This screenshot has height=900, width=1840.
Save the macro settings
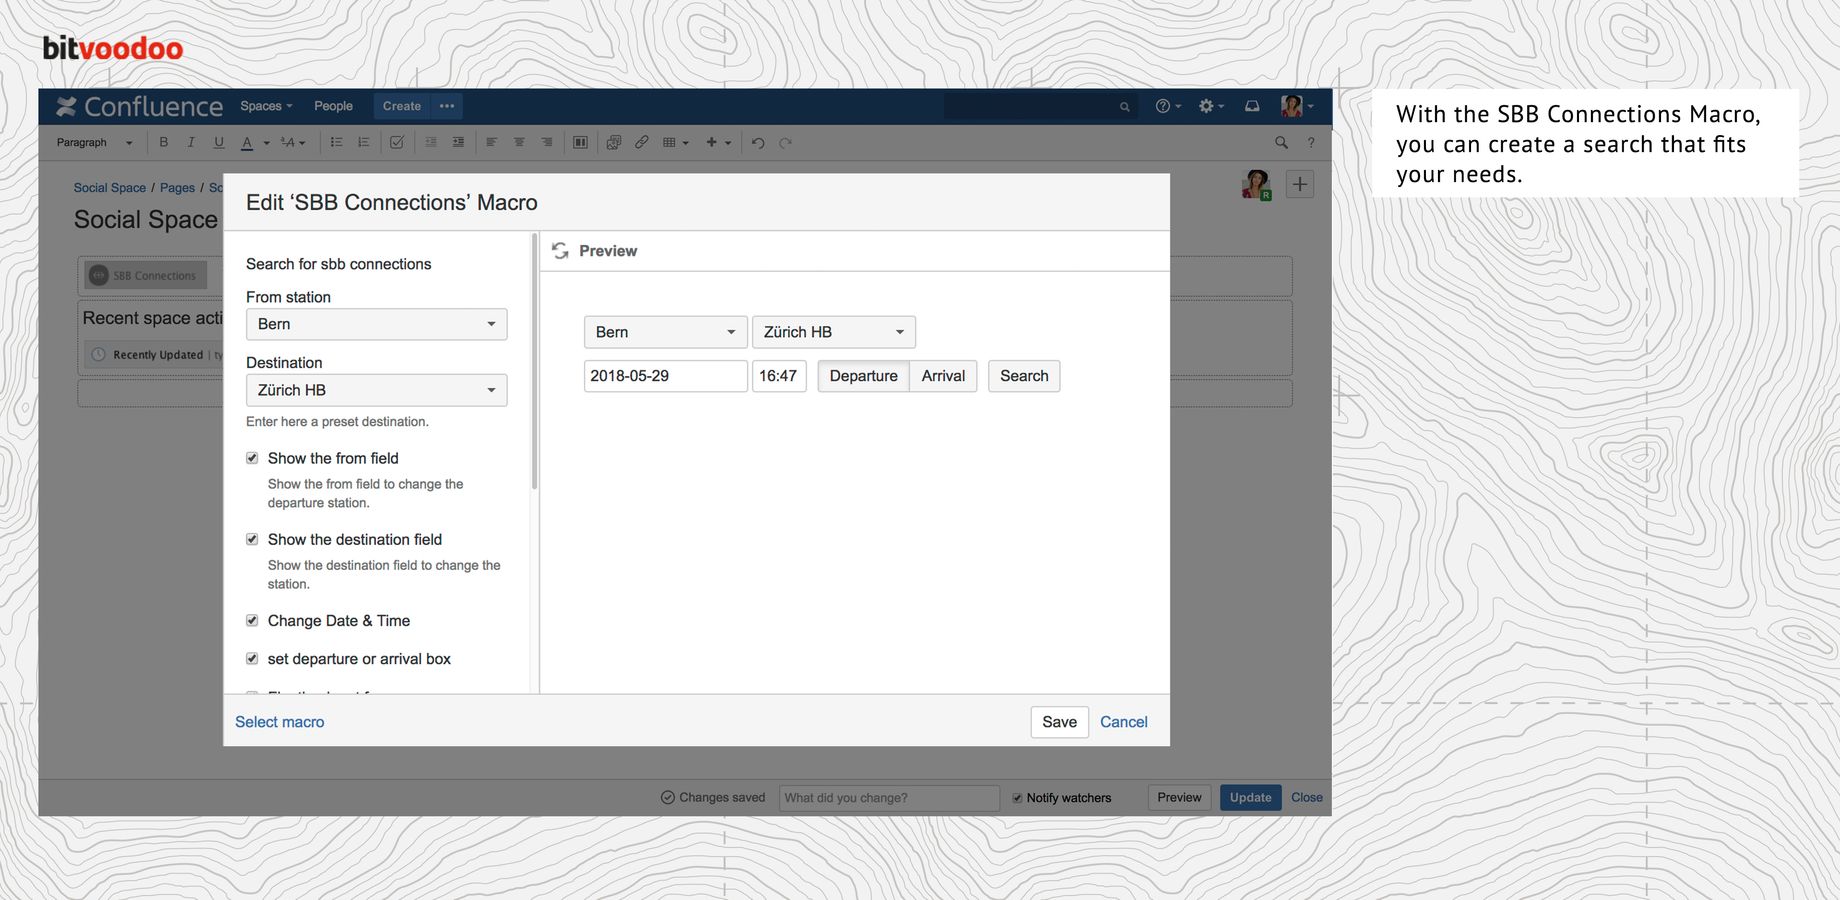pyautogui.click(x=1060, y=722)
